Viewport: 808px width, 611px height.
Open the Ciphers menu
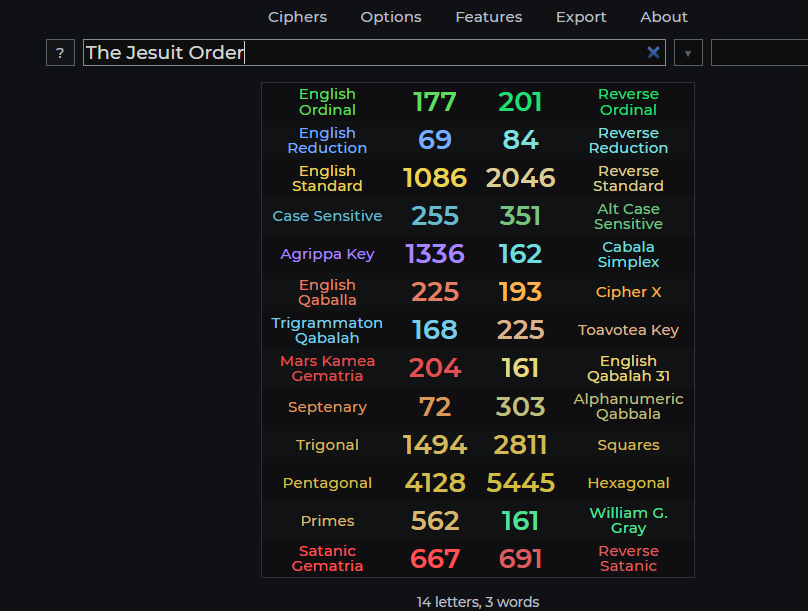click(x=297, y=17)
